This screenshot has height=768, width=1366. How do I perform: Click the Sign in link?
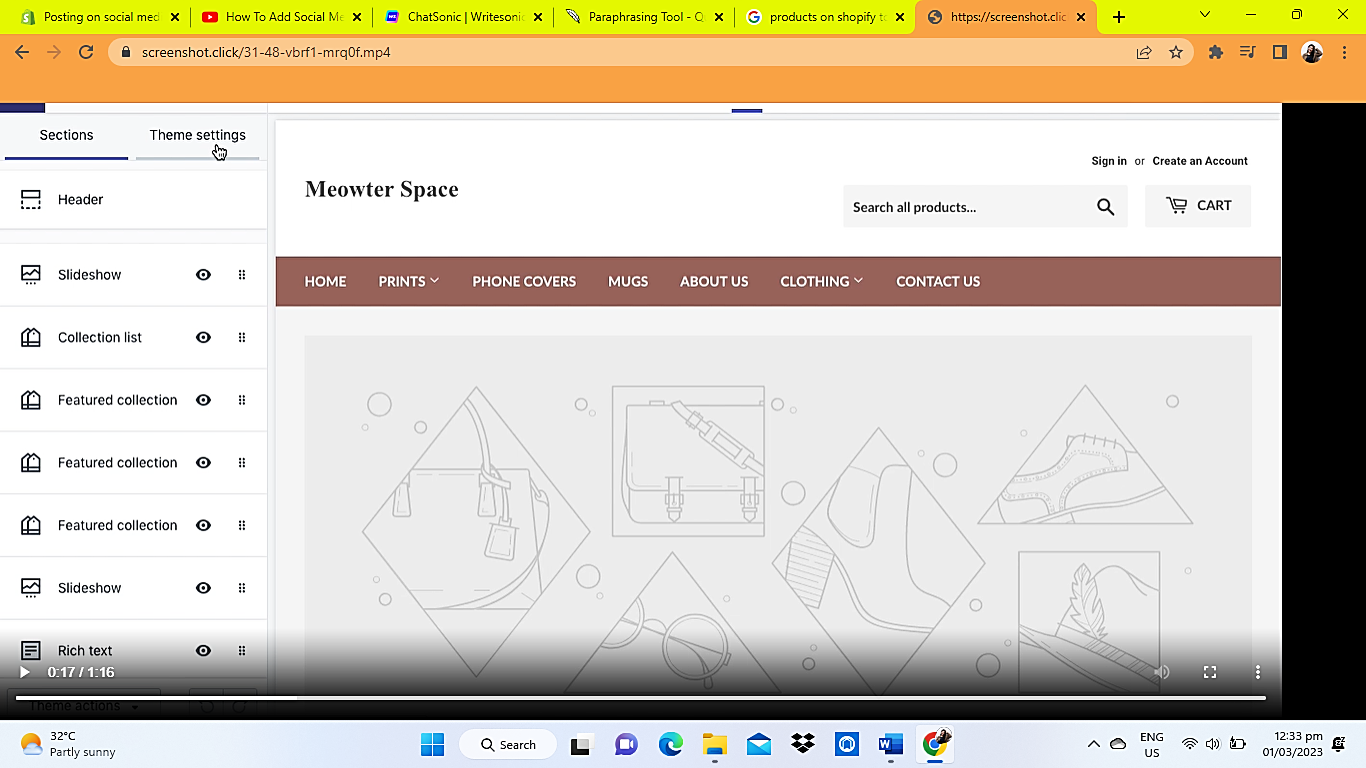(x=1109, y=161)
